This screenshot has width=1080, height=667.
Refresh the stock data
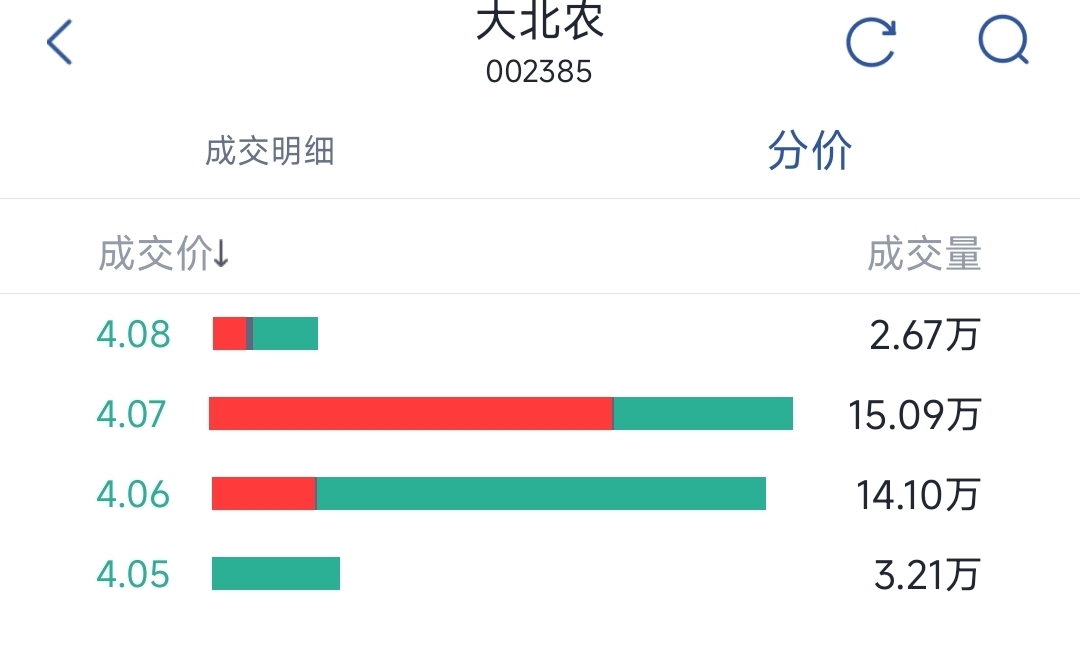(871, 42)
